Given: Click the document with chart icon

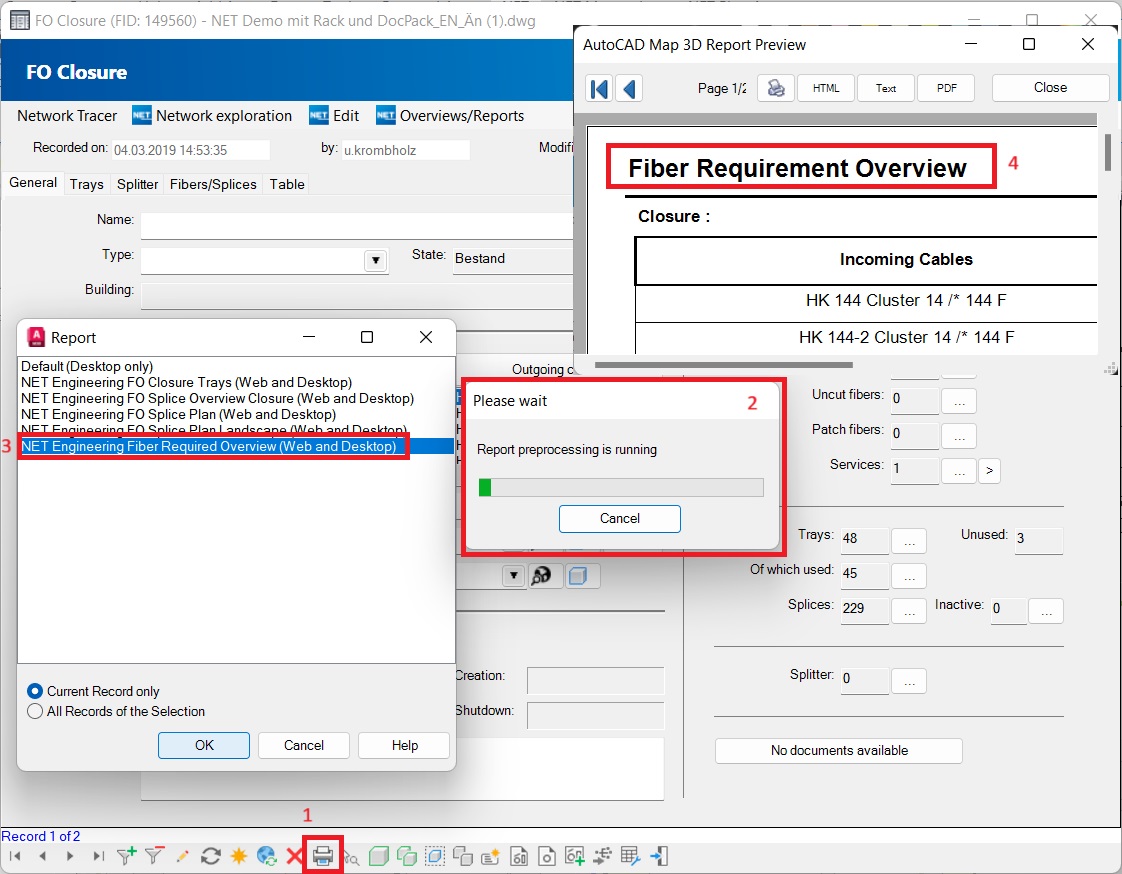Looking at the screenshot, I should [519, 855].
